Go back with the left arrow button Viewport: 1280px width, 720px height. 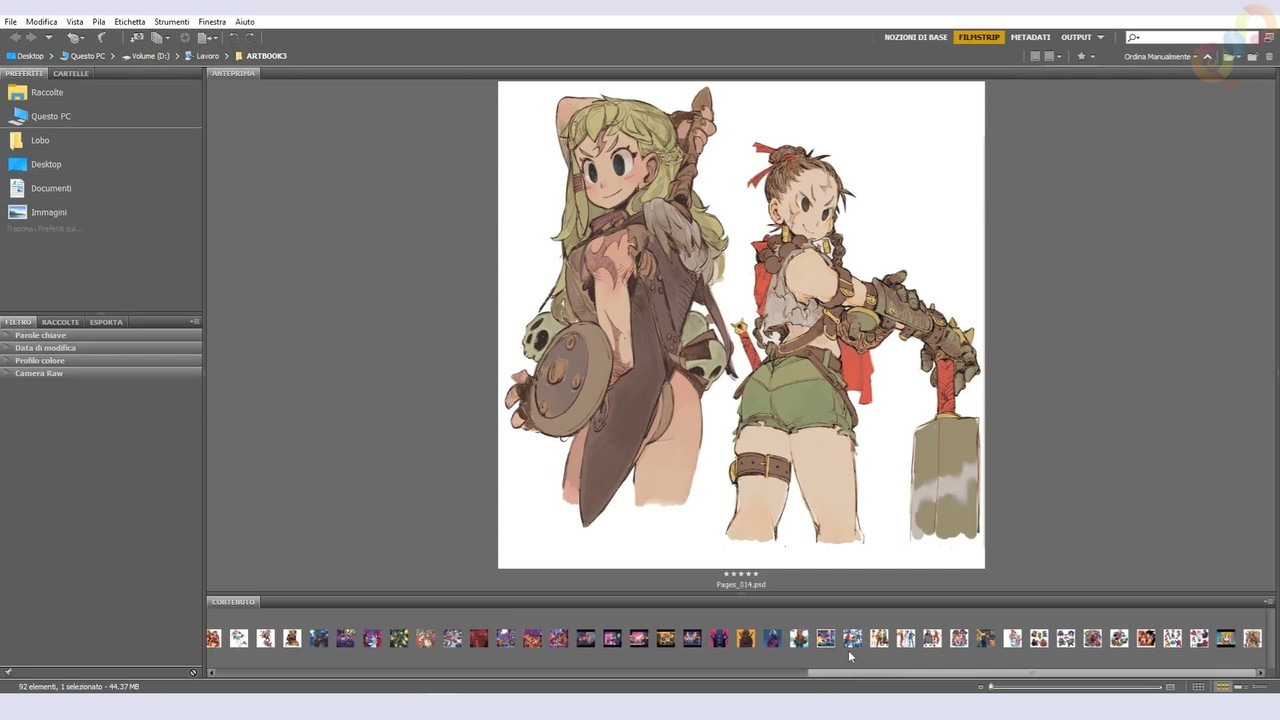[15, 37]
